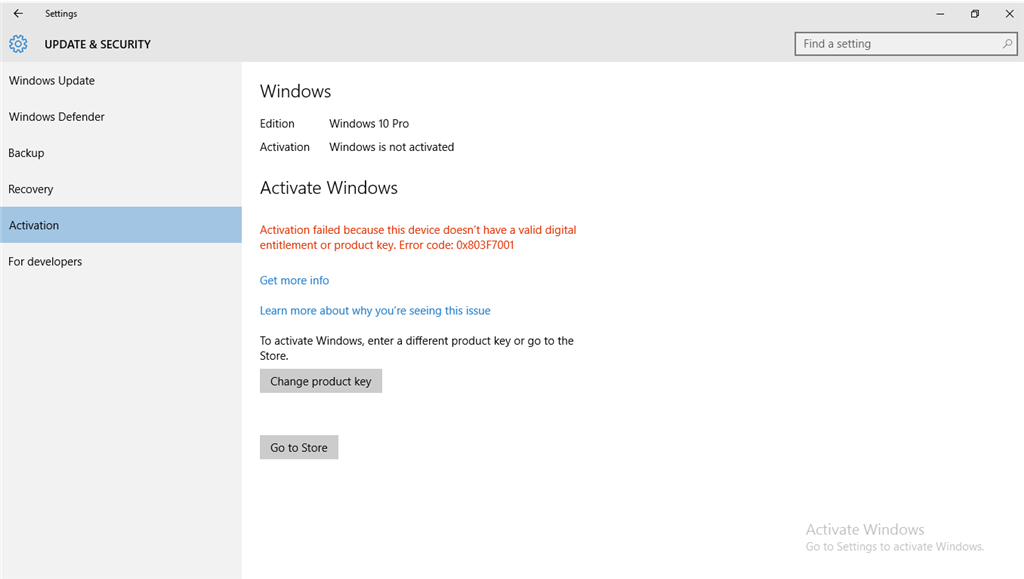Click Change product key button
The width and height of the screenshot is (1024, 579).
click(x=321, y=381)
